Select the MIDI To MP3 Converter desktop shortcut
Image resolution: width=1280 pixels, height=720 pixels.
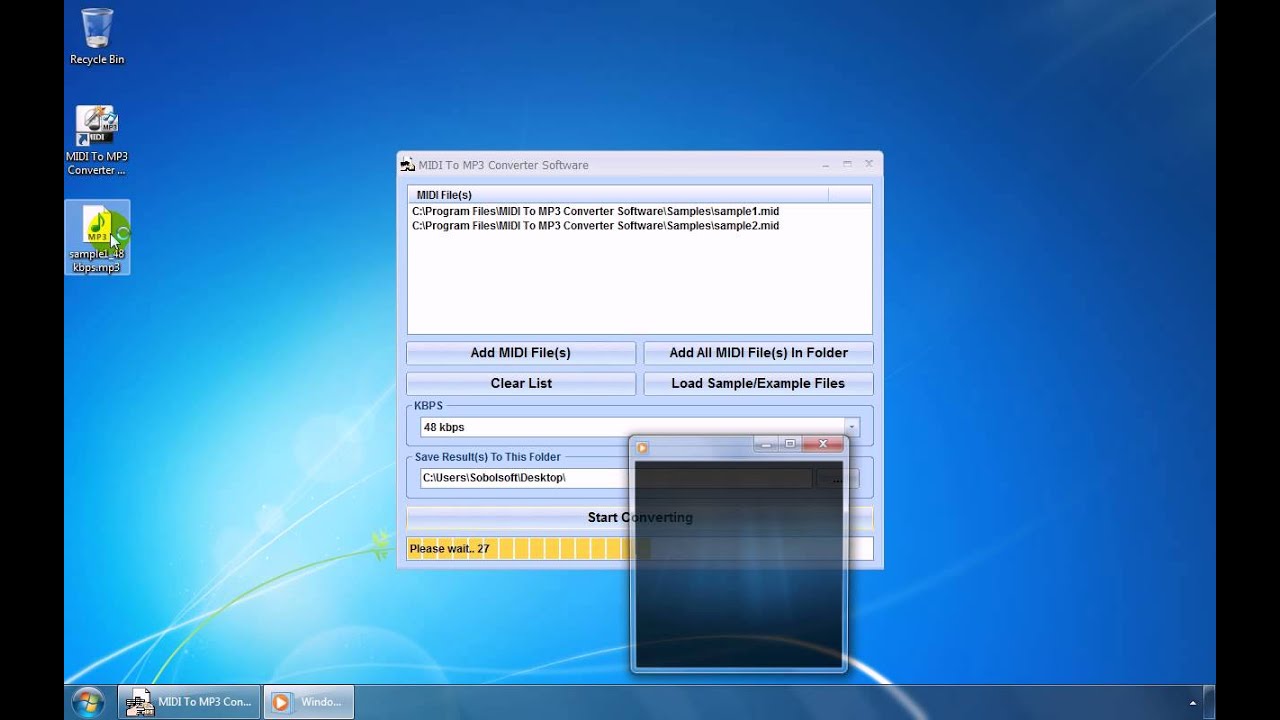click(x=97, y=140)
